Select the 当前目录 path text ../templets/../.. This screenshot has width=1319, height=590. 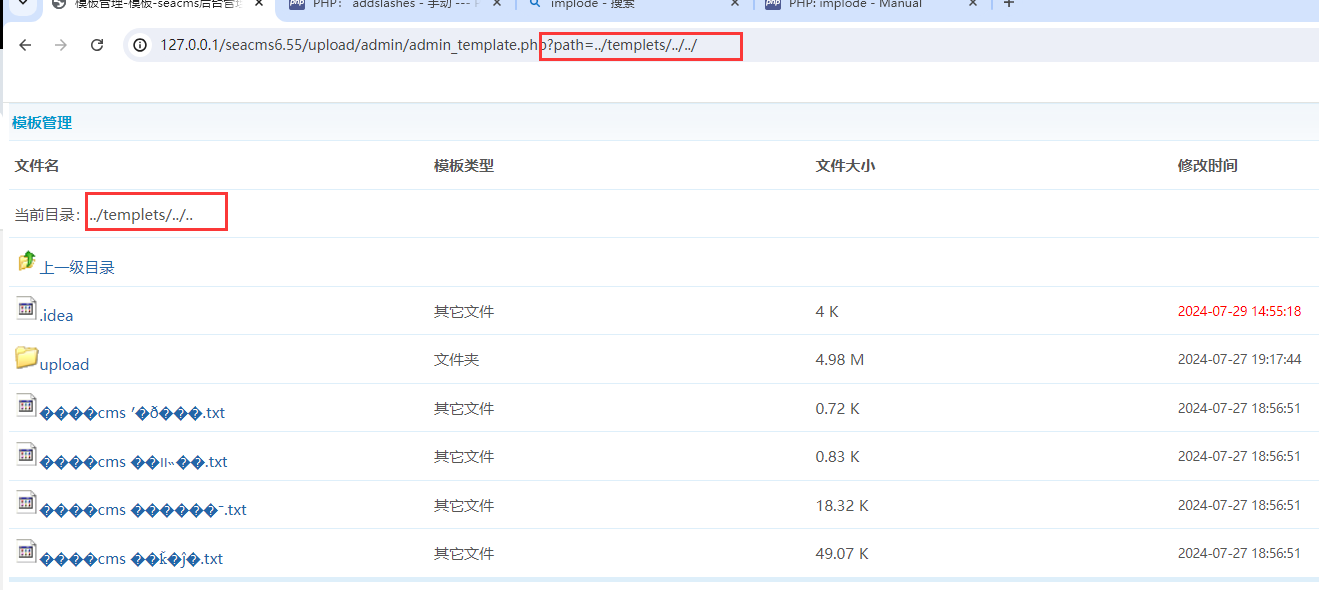pos(141,214)
